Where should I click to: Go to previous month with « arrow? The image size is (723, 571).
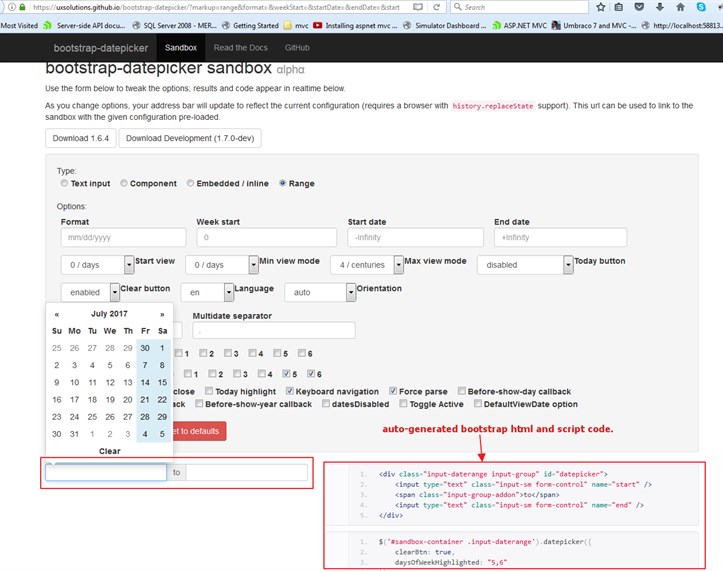pos(57,314)
